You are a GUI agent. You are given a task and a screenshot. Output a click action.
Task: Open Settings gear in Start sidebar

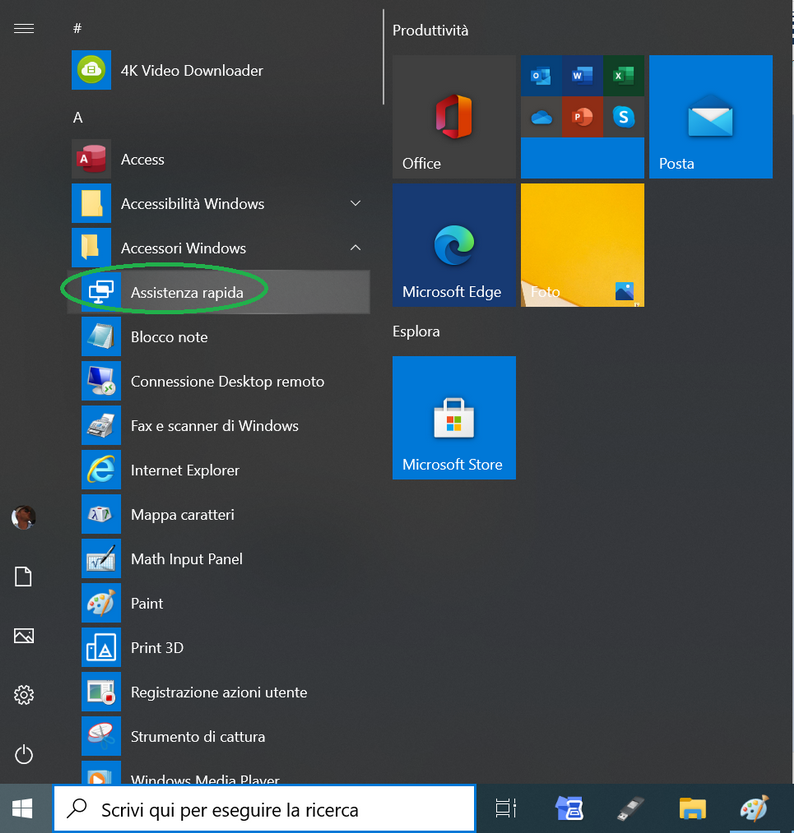23,695
